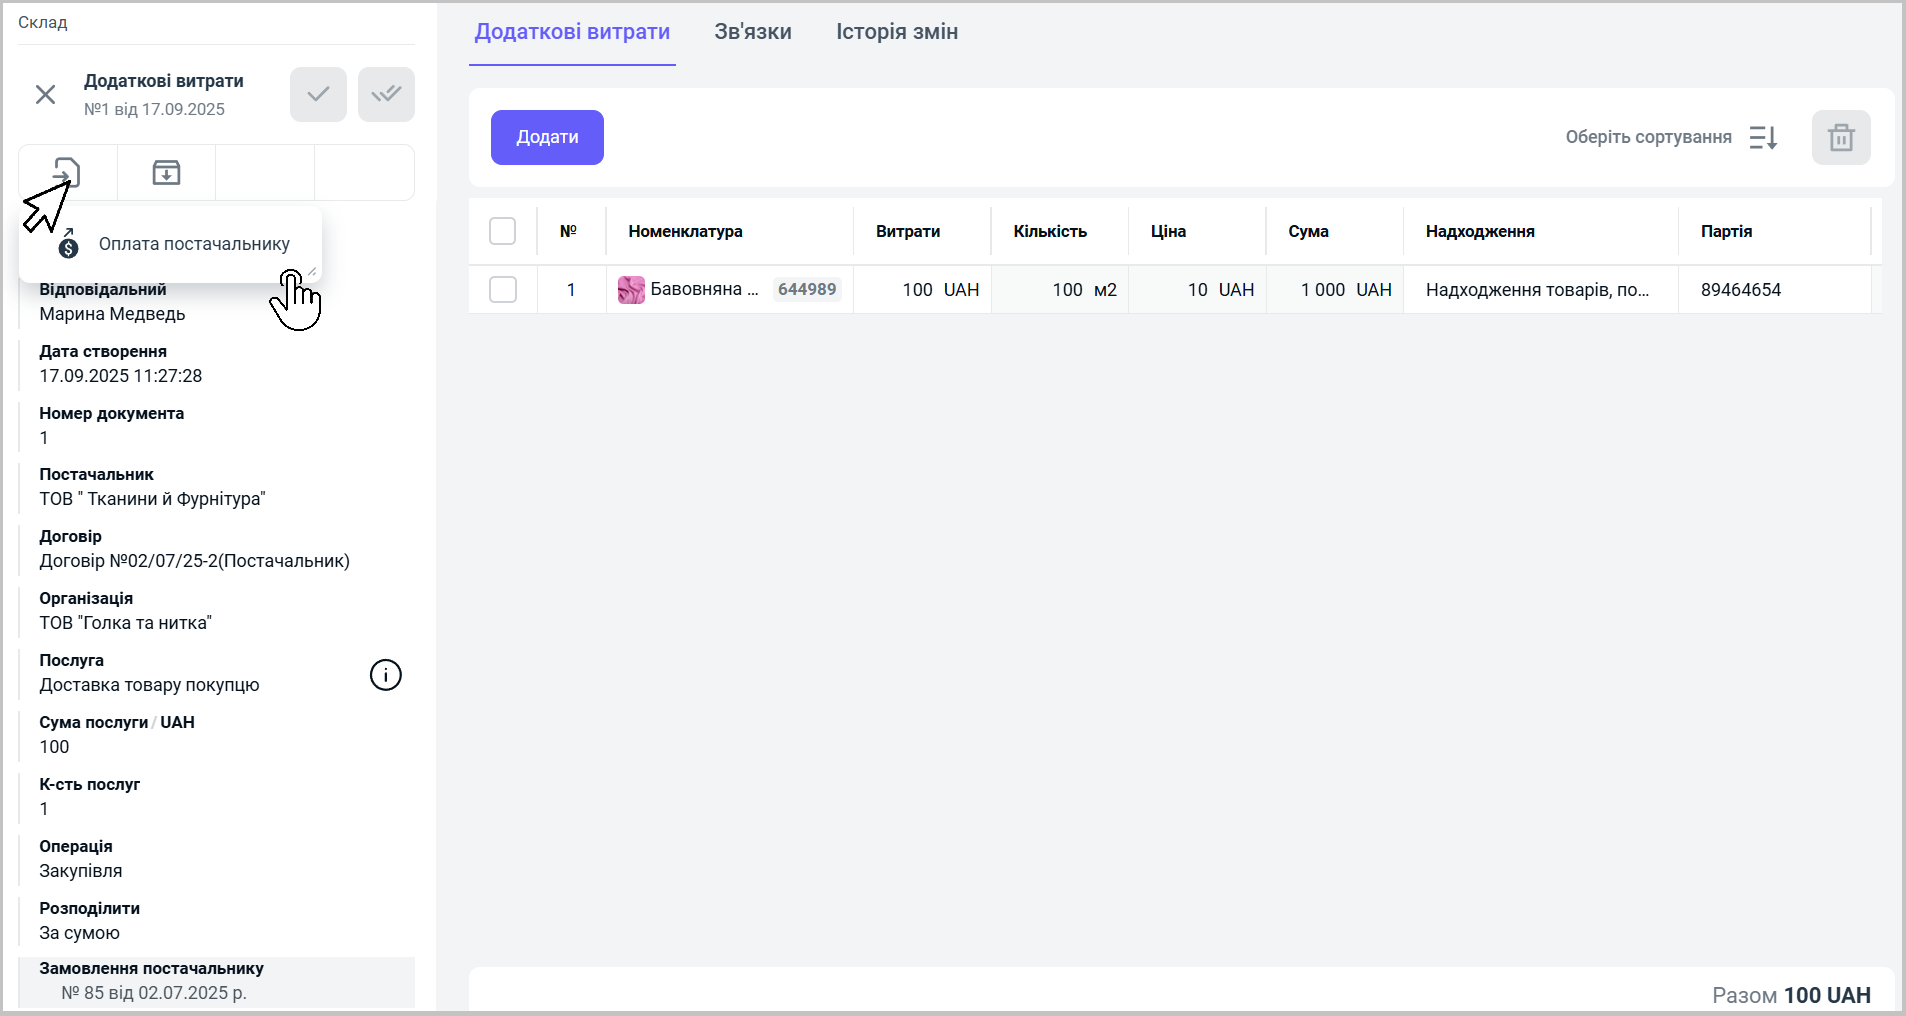Open the Оберіть сортування dropdown

coord(1648,138)
